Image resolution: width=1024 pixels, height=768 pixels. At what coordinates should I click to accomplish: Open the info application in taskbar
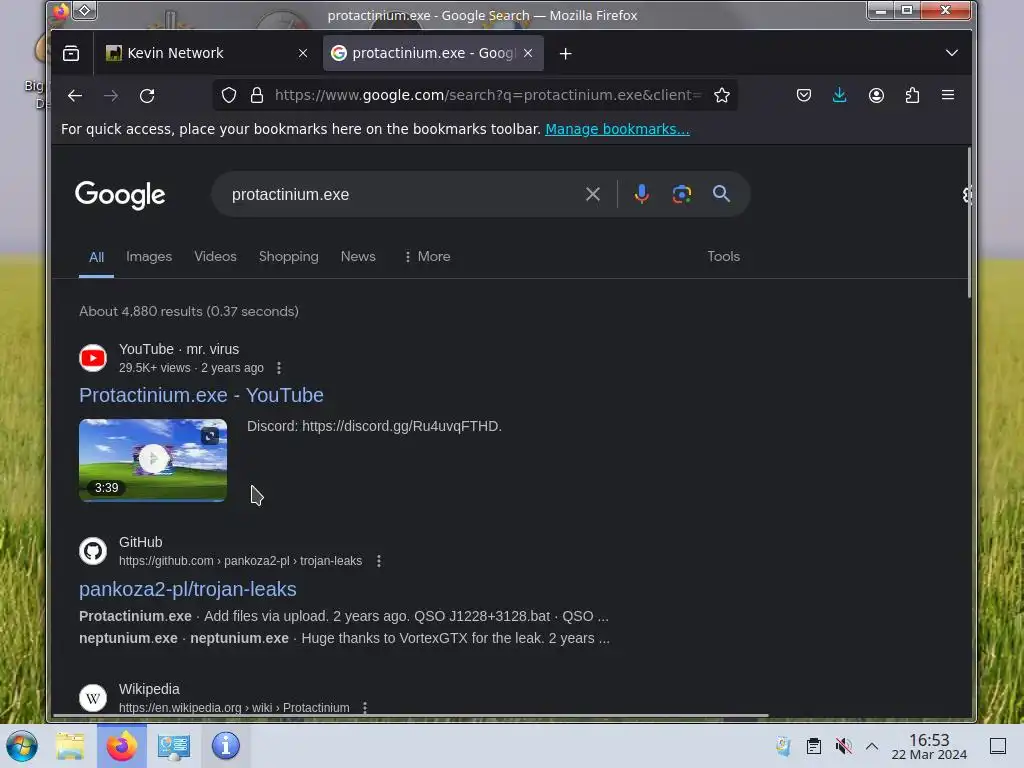pos(225,746)
